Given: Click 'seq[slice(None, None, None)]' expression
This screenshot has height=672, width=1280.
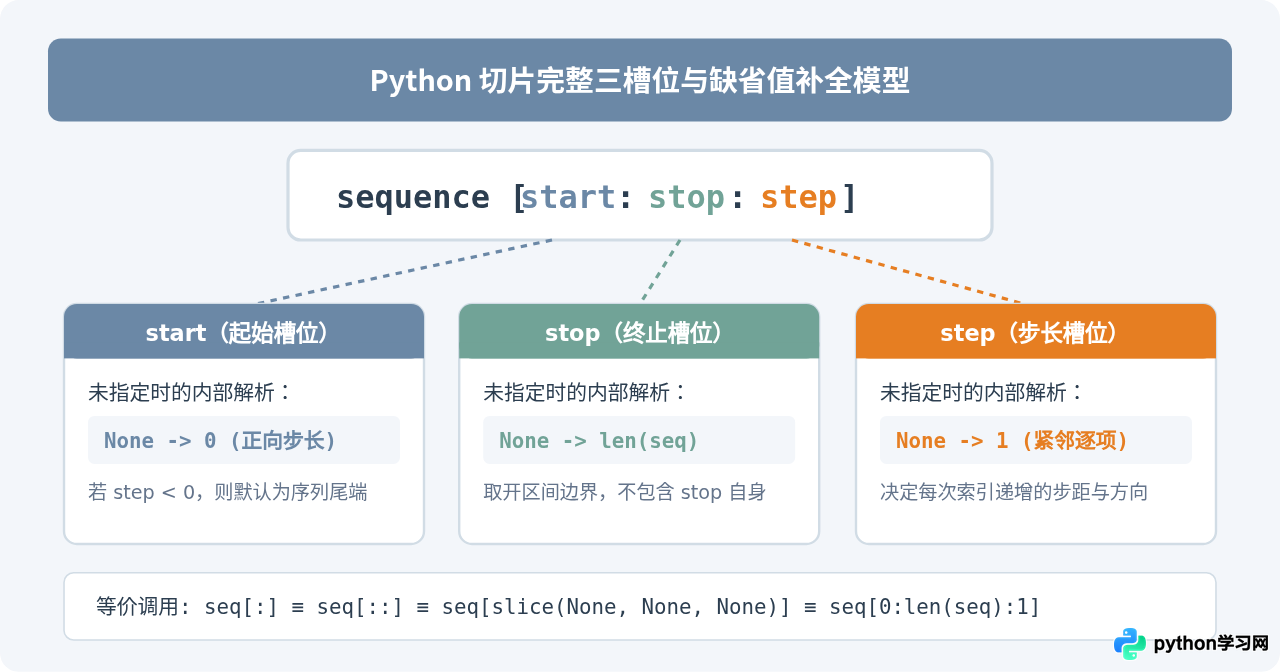Looking at the screenshot, I should point(616,606).
